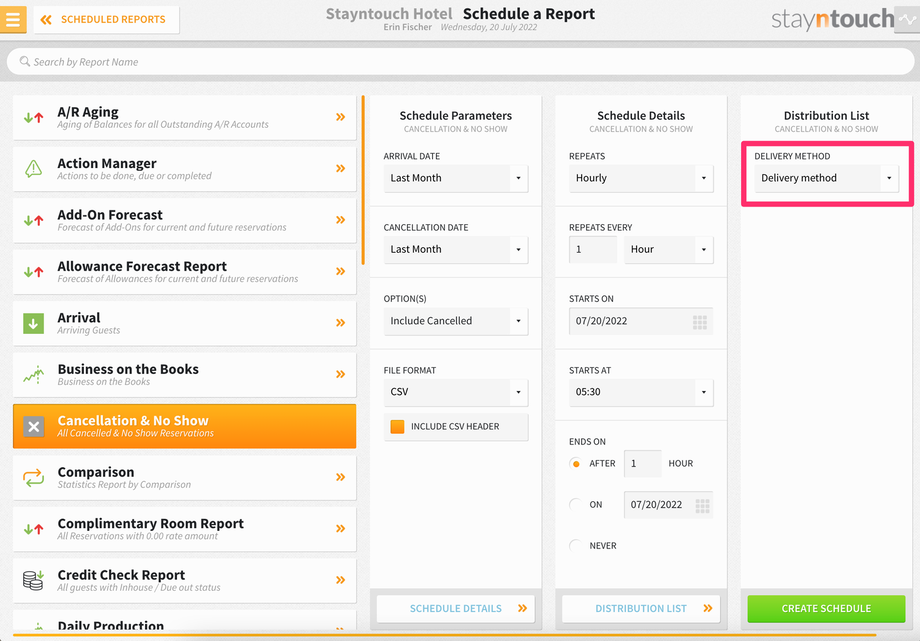Screen dimensions: 920x641
Task: Select the Credit Check Report title
Action: (x=121, y=575)
